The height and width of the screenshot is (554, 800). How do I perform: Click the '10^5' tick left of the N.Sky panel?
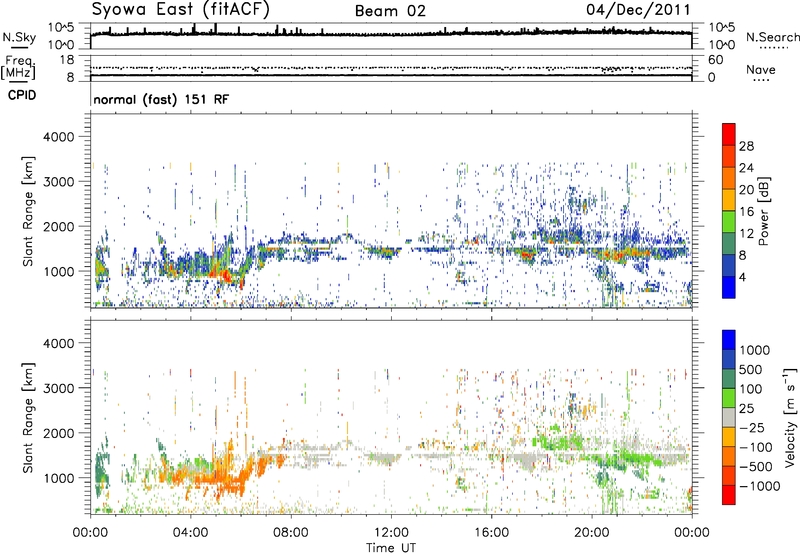point(61,28)
